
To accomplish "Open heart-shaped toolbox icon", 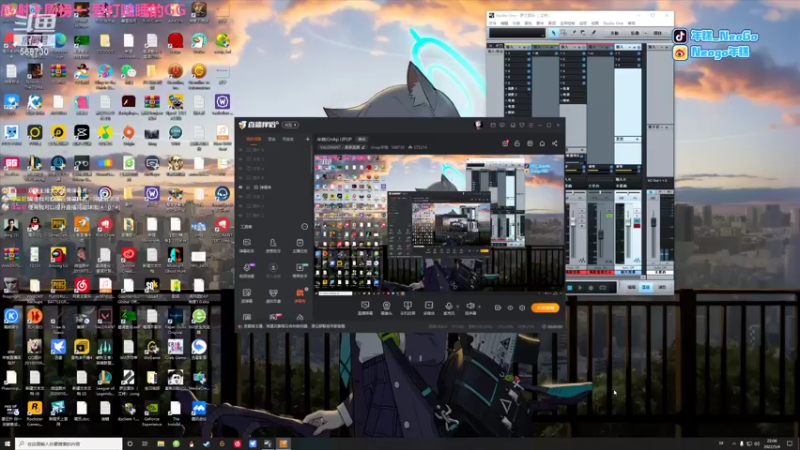I will click(273, 293).
